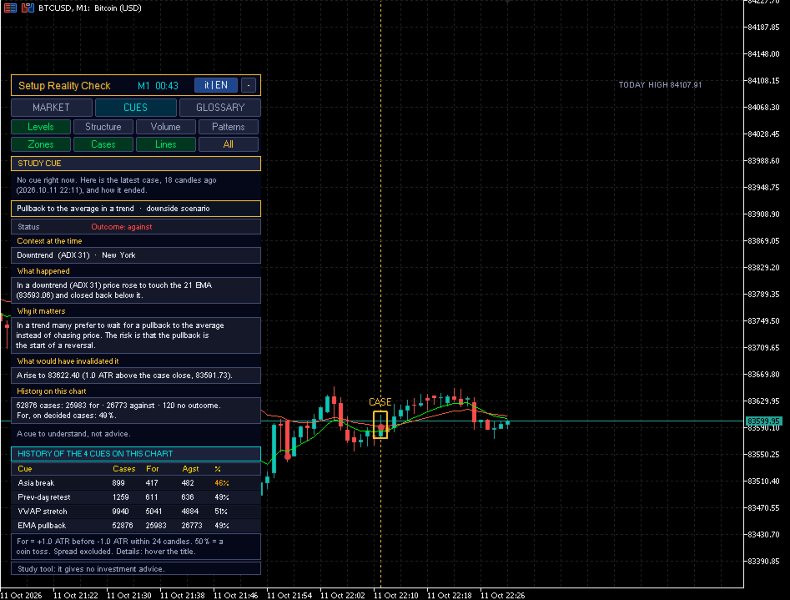This screenshot has width=790, height=600.
Task: Click the Prev-day retest row
Action: click(136, 497)
